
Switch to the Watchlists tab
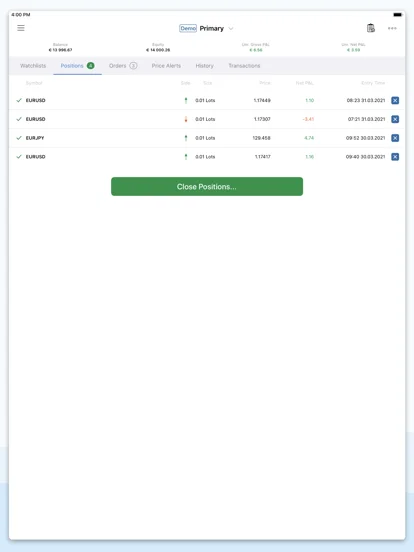33,65
